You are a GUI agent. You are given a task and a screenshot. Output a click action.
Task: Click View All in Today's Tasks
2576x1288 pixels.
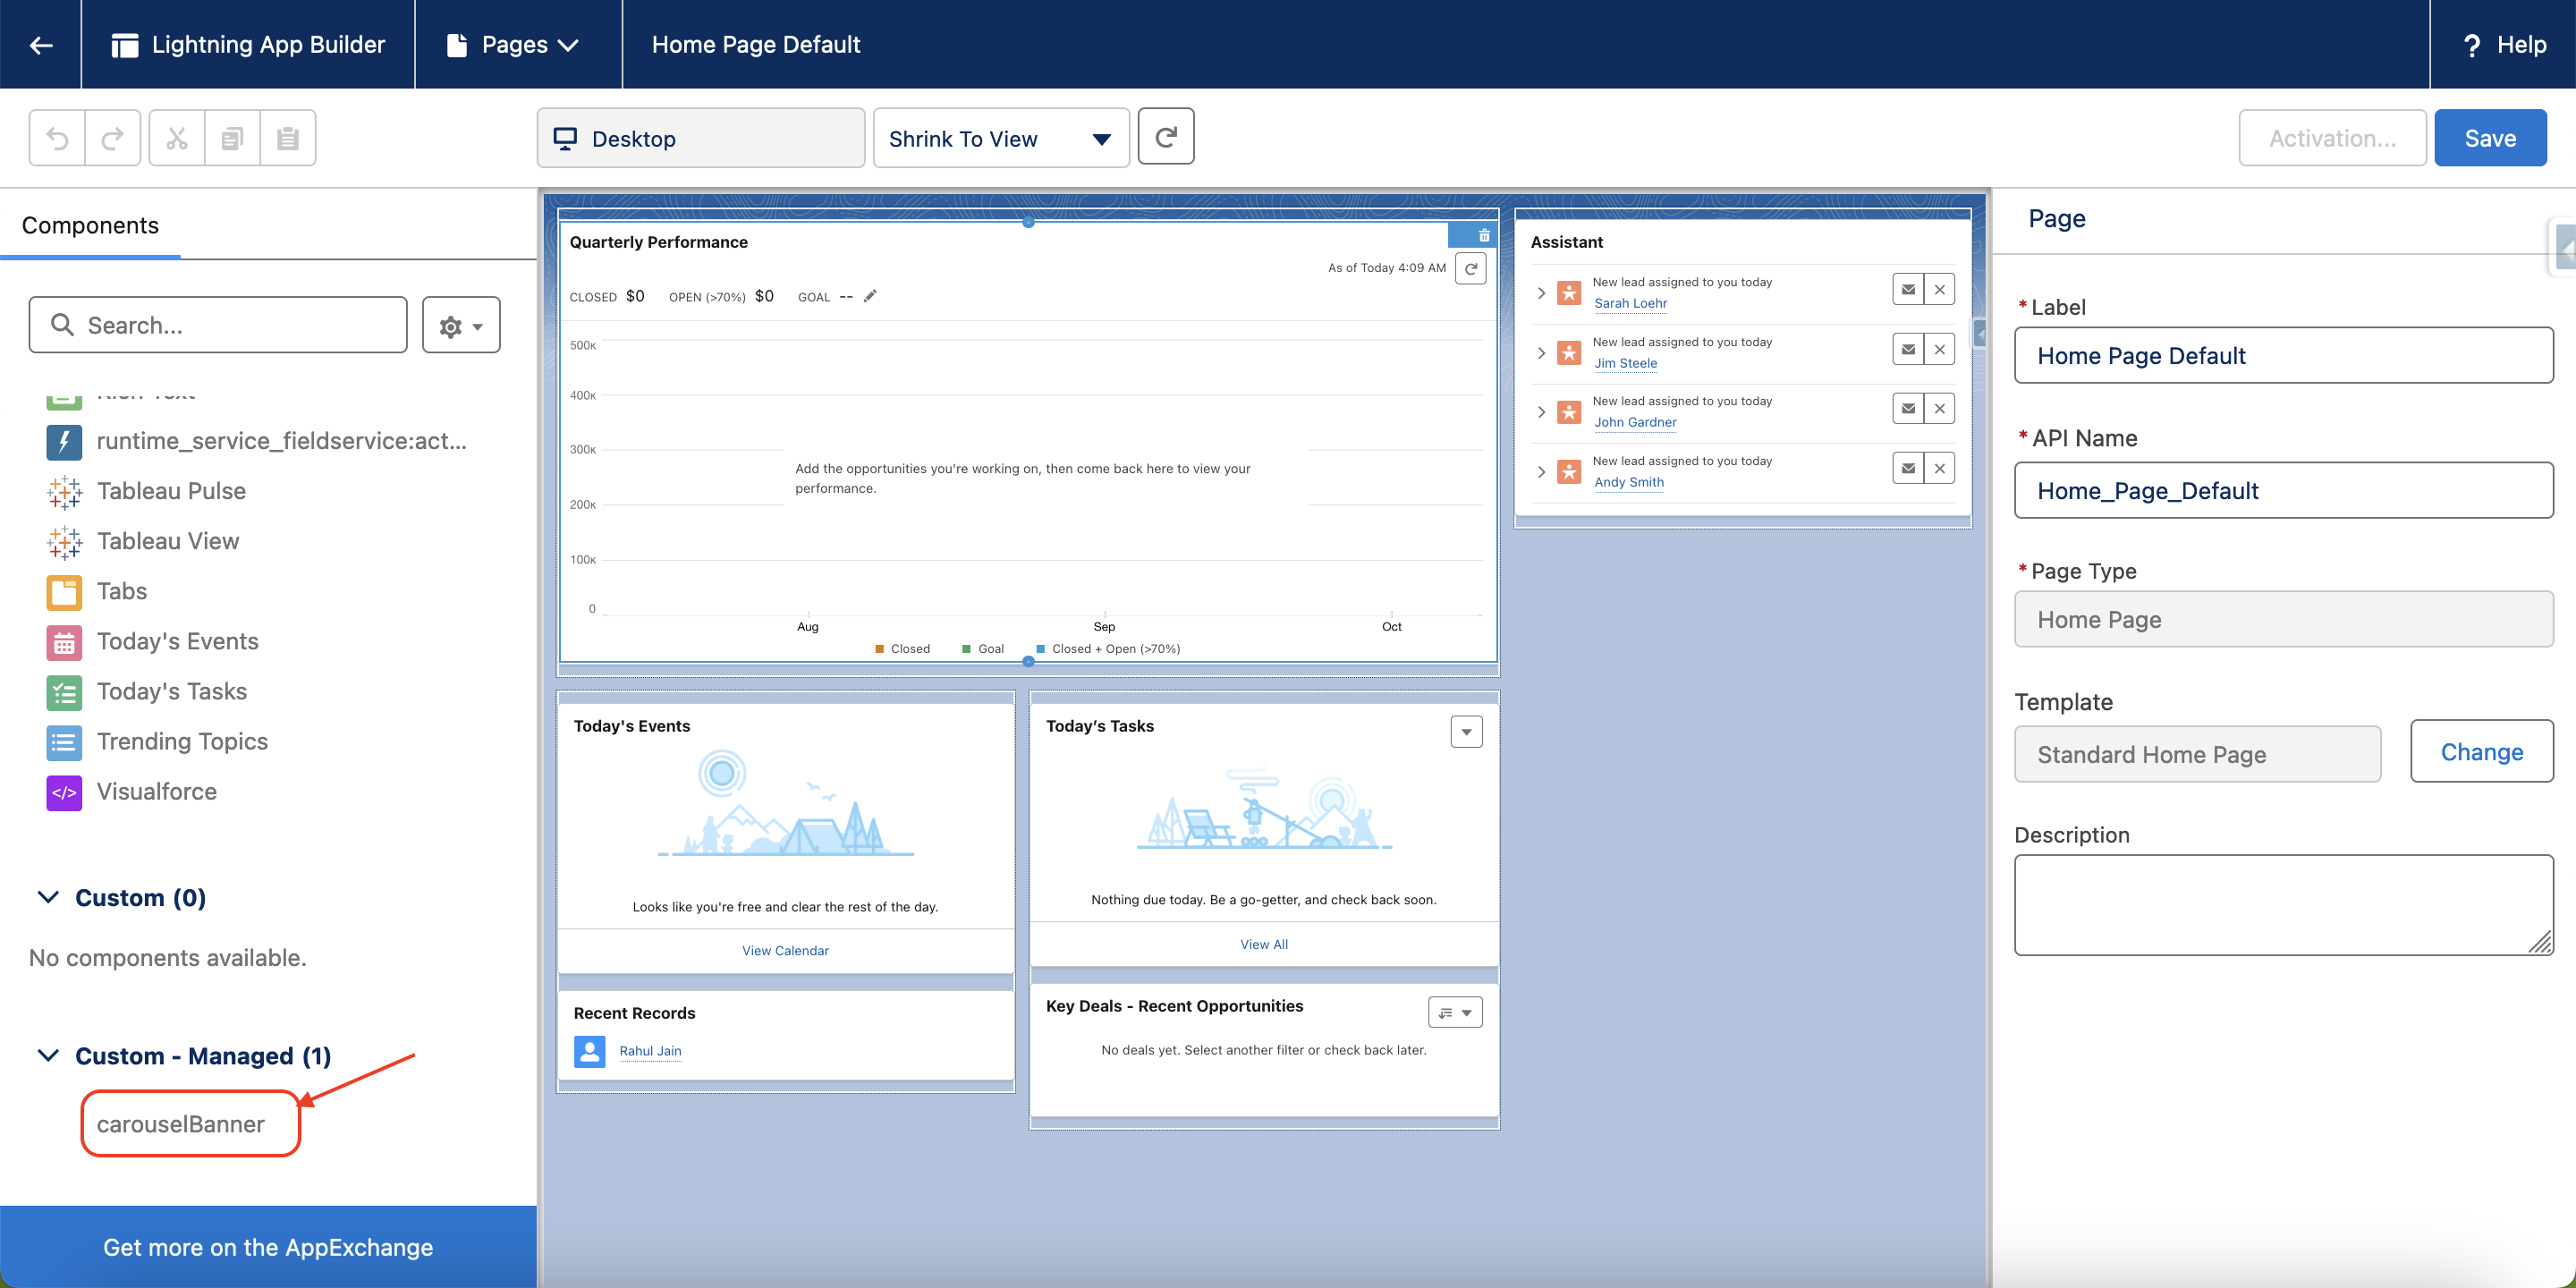click(1264, 944)
